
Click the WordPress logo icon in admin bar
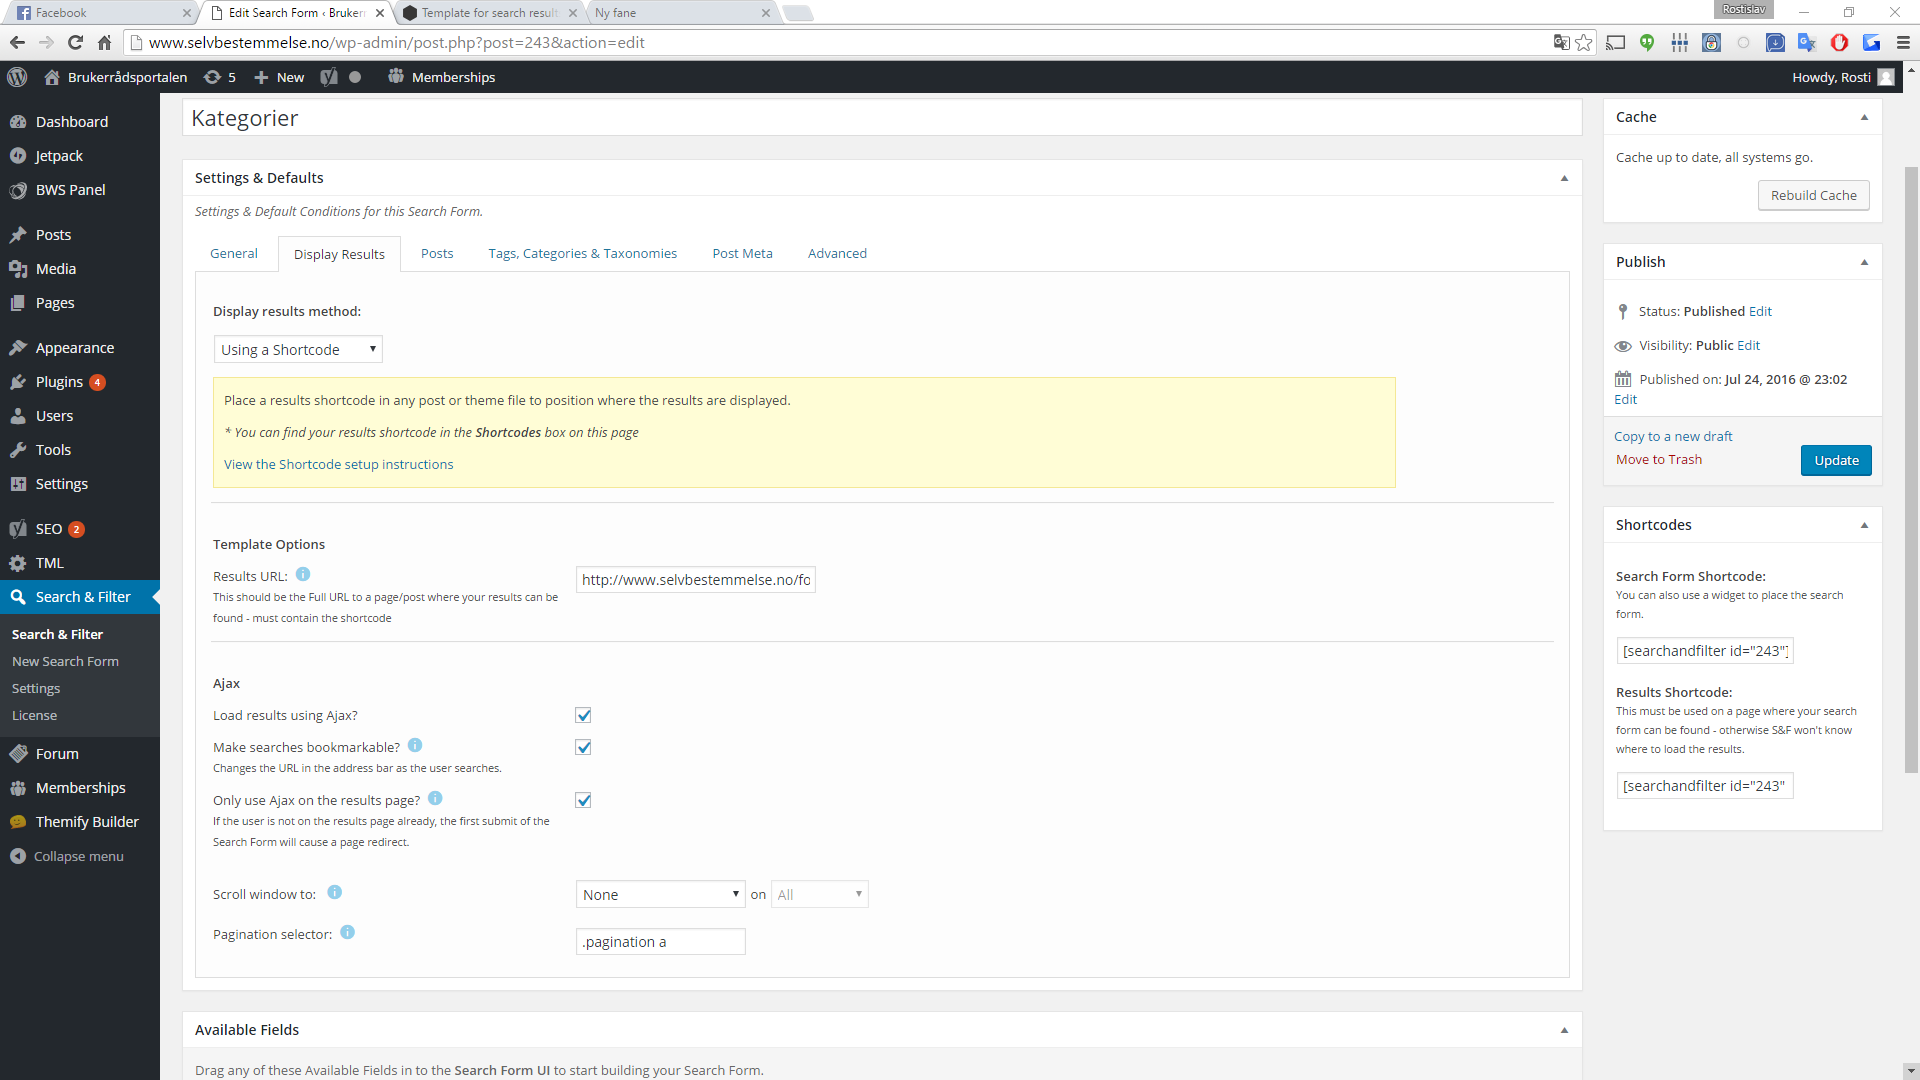coord(17,77)
